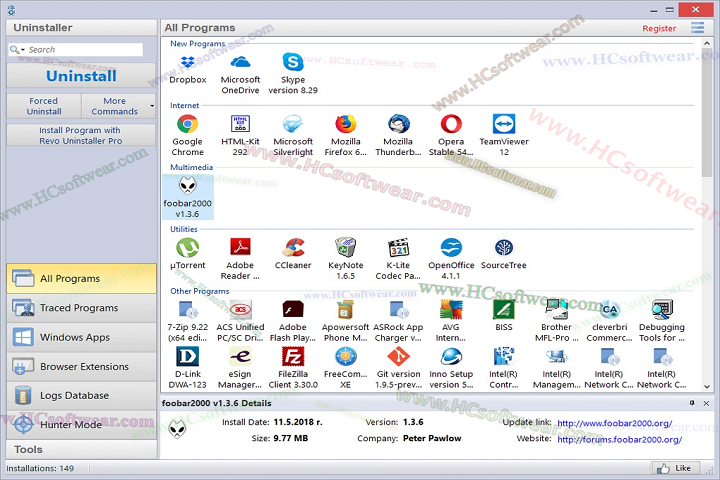Select Google Chrome program icon
This screenshot has width=720, height=480.
click(187, 124)
